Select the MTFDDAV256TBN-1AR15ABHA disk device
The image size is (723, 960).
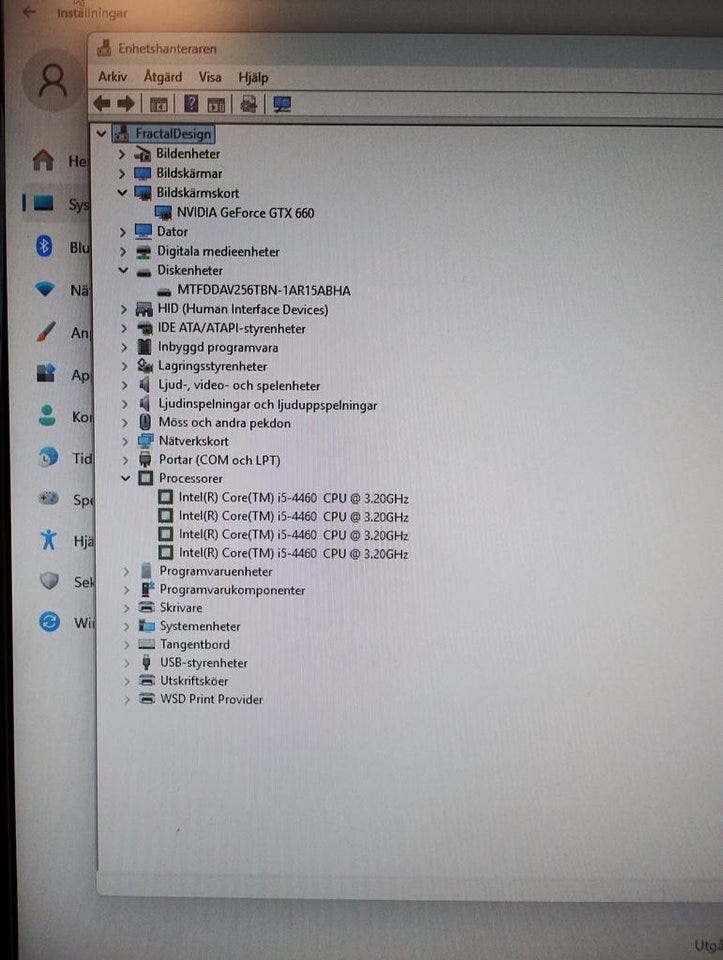coord(264,290)
